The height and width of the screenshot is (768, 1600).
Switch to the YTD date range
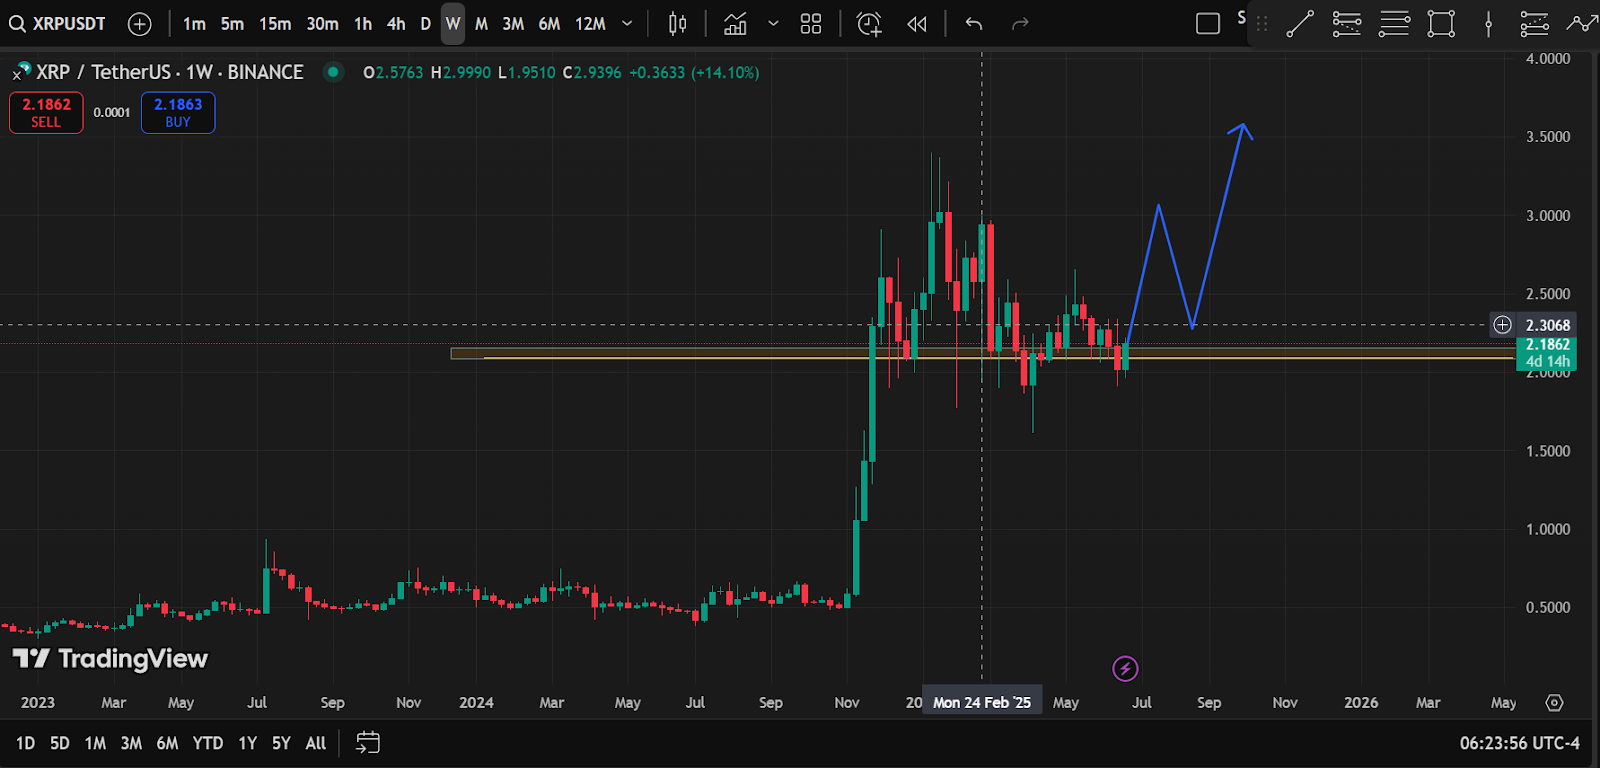pyautogui.click(x=208, y=743)
